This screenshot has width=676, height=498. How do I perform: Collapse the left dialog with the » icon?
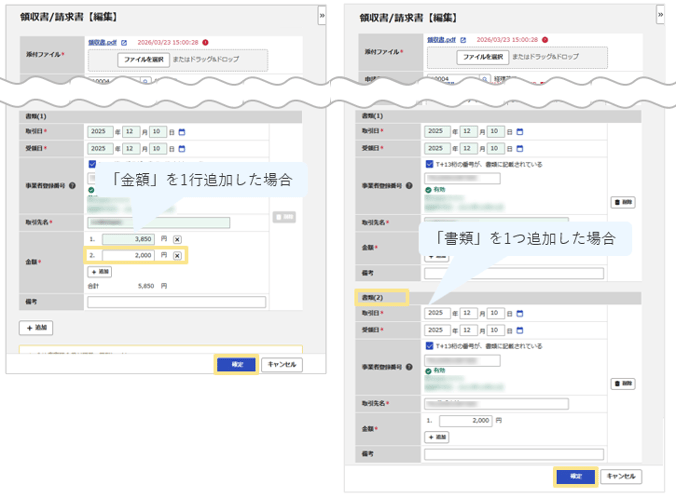(322, 16)
